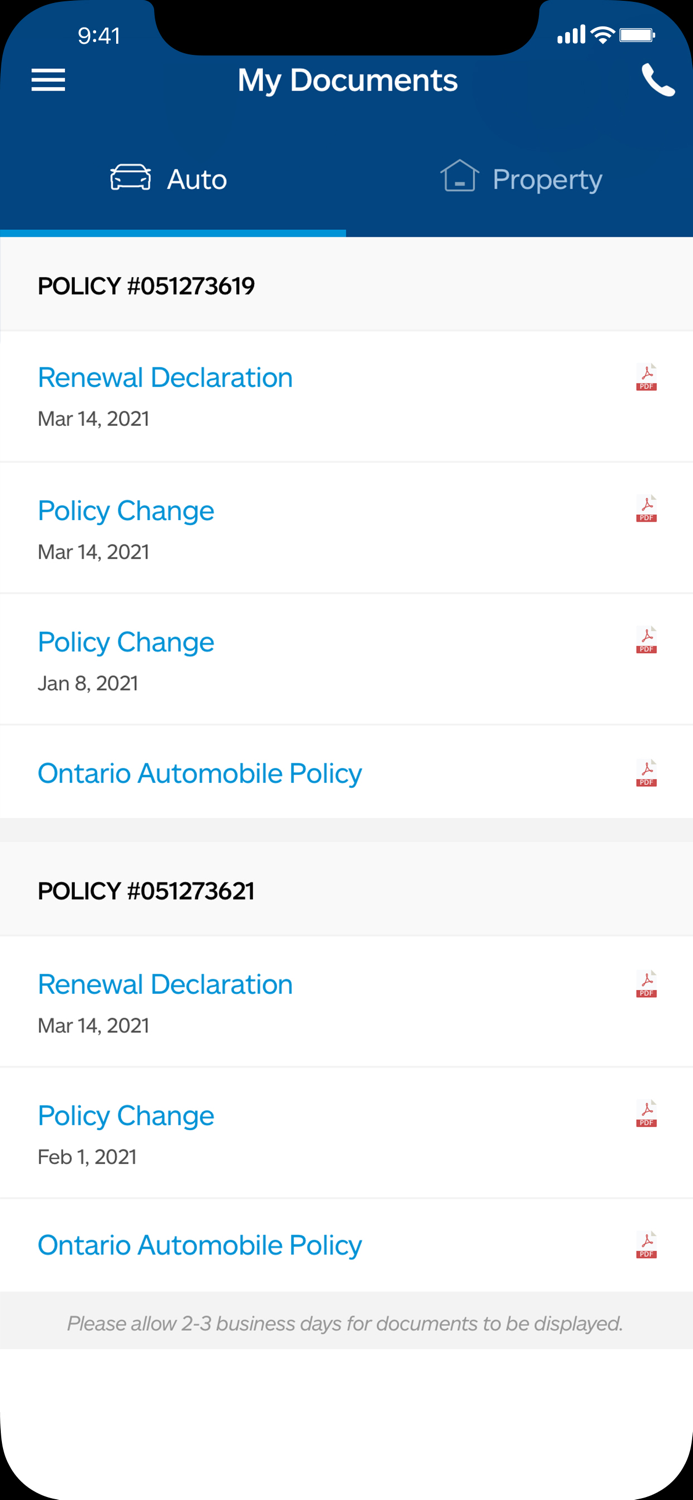Viewport: 693px width, 1500px height.
Task: Open the Policy Change link dated Mar 14, 2021
Action: pyautogui.click(x=126, y=511)
